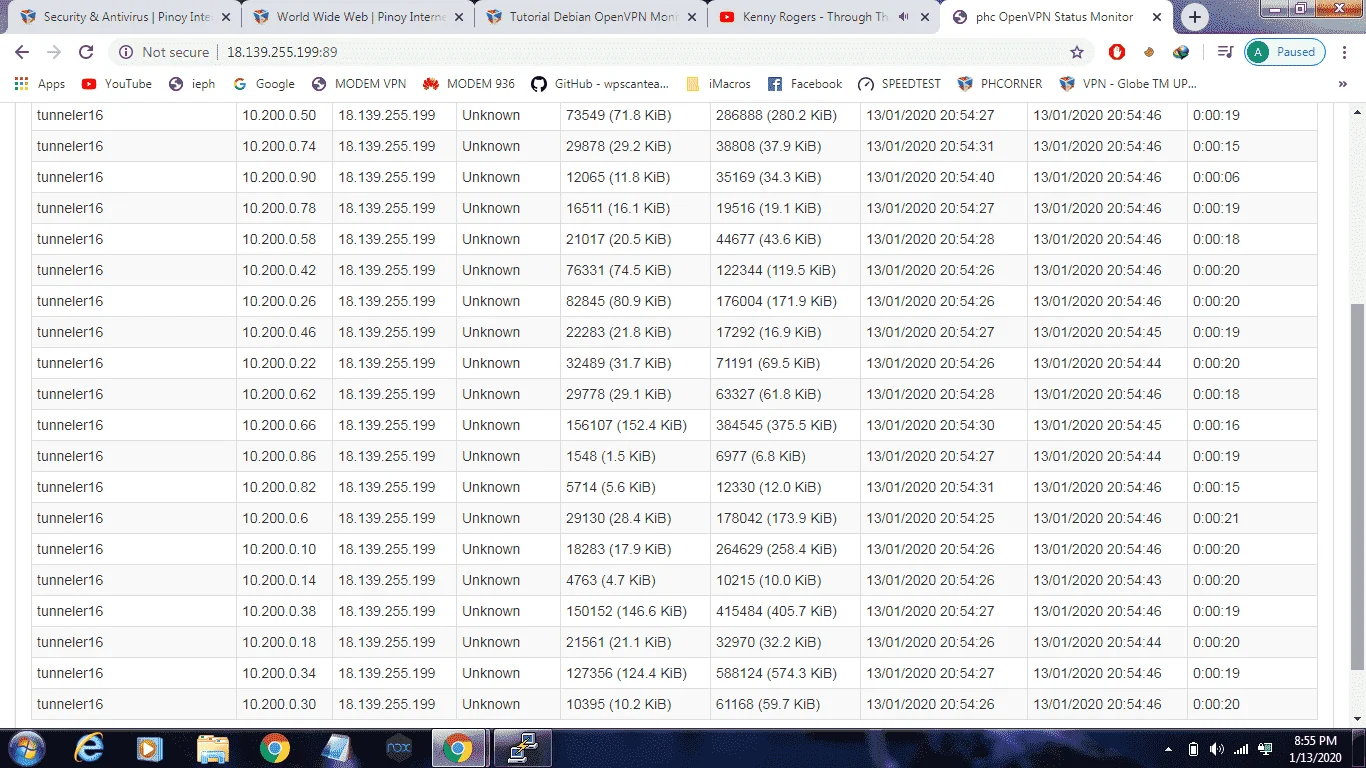Viewport: 1366px width, 768px height.
Task: Click the page vertical scrollbar thumb
Action: tap(1357, 486)
